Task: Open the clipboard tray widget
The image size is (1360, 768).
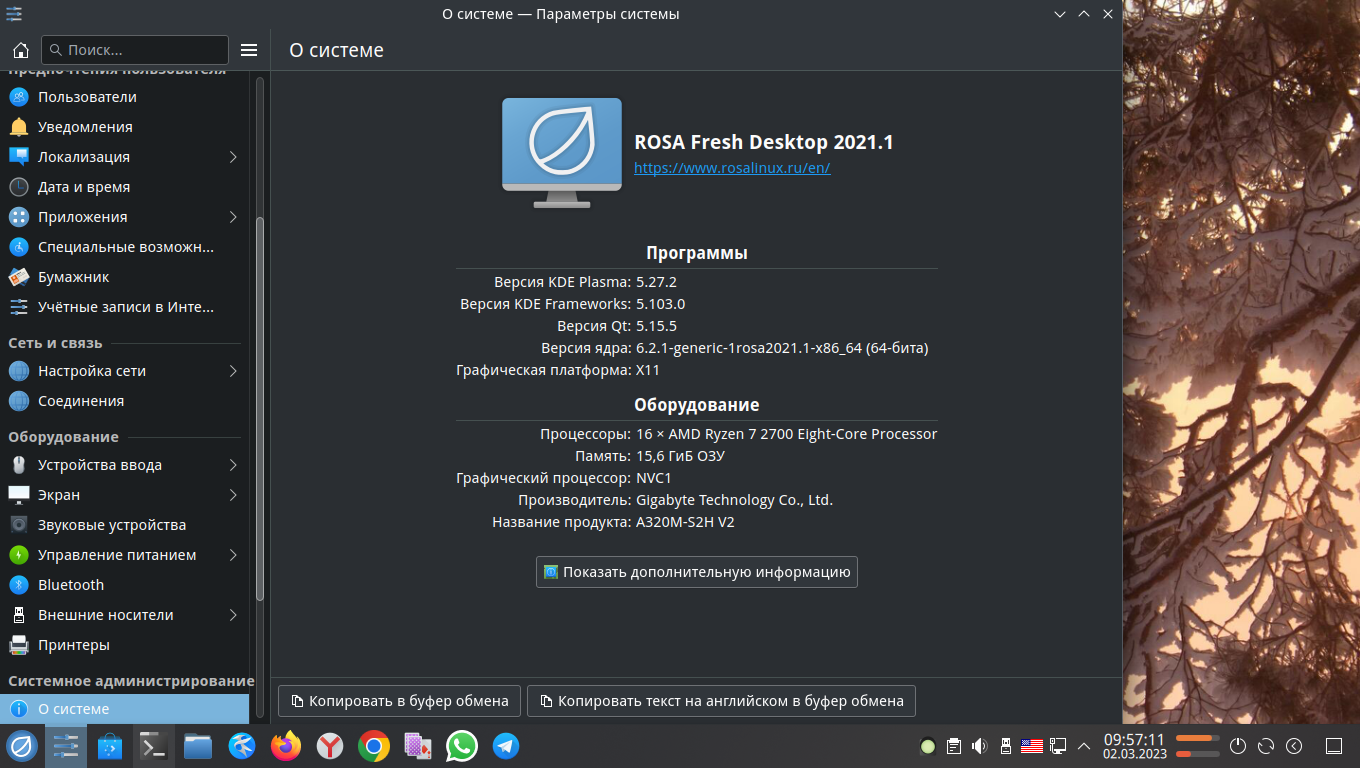Action: coord(954,746)
